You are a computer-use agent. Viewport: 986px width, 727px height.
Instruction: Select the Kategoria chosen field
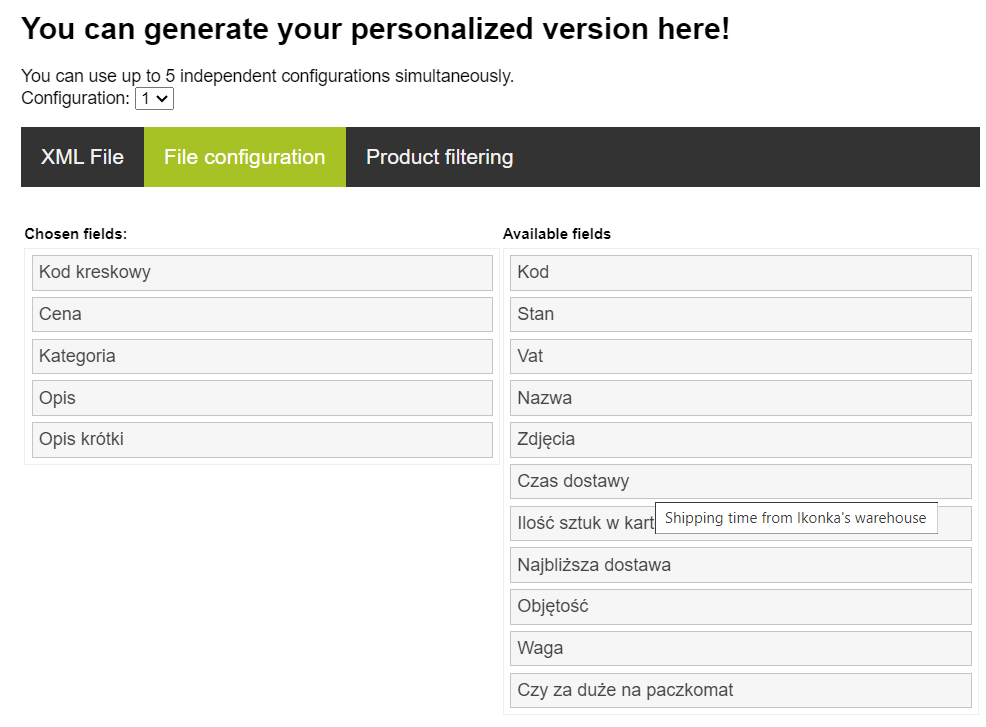click(262, 356)
